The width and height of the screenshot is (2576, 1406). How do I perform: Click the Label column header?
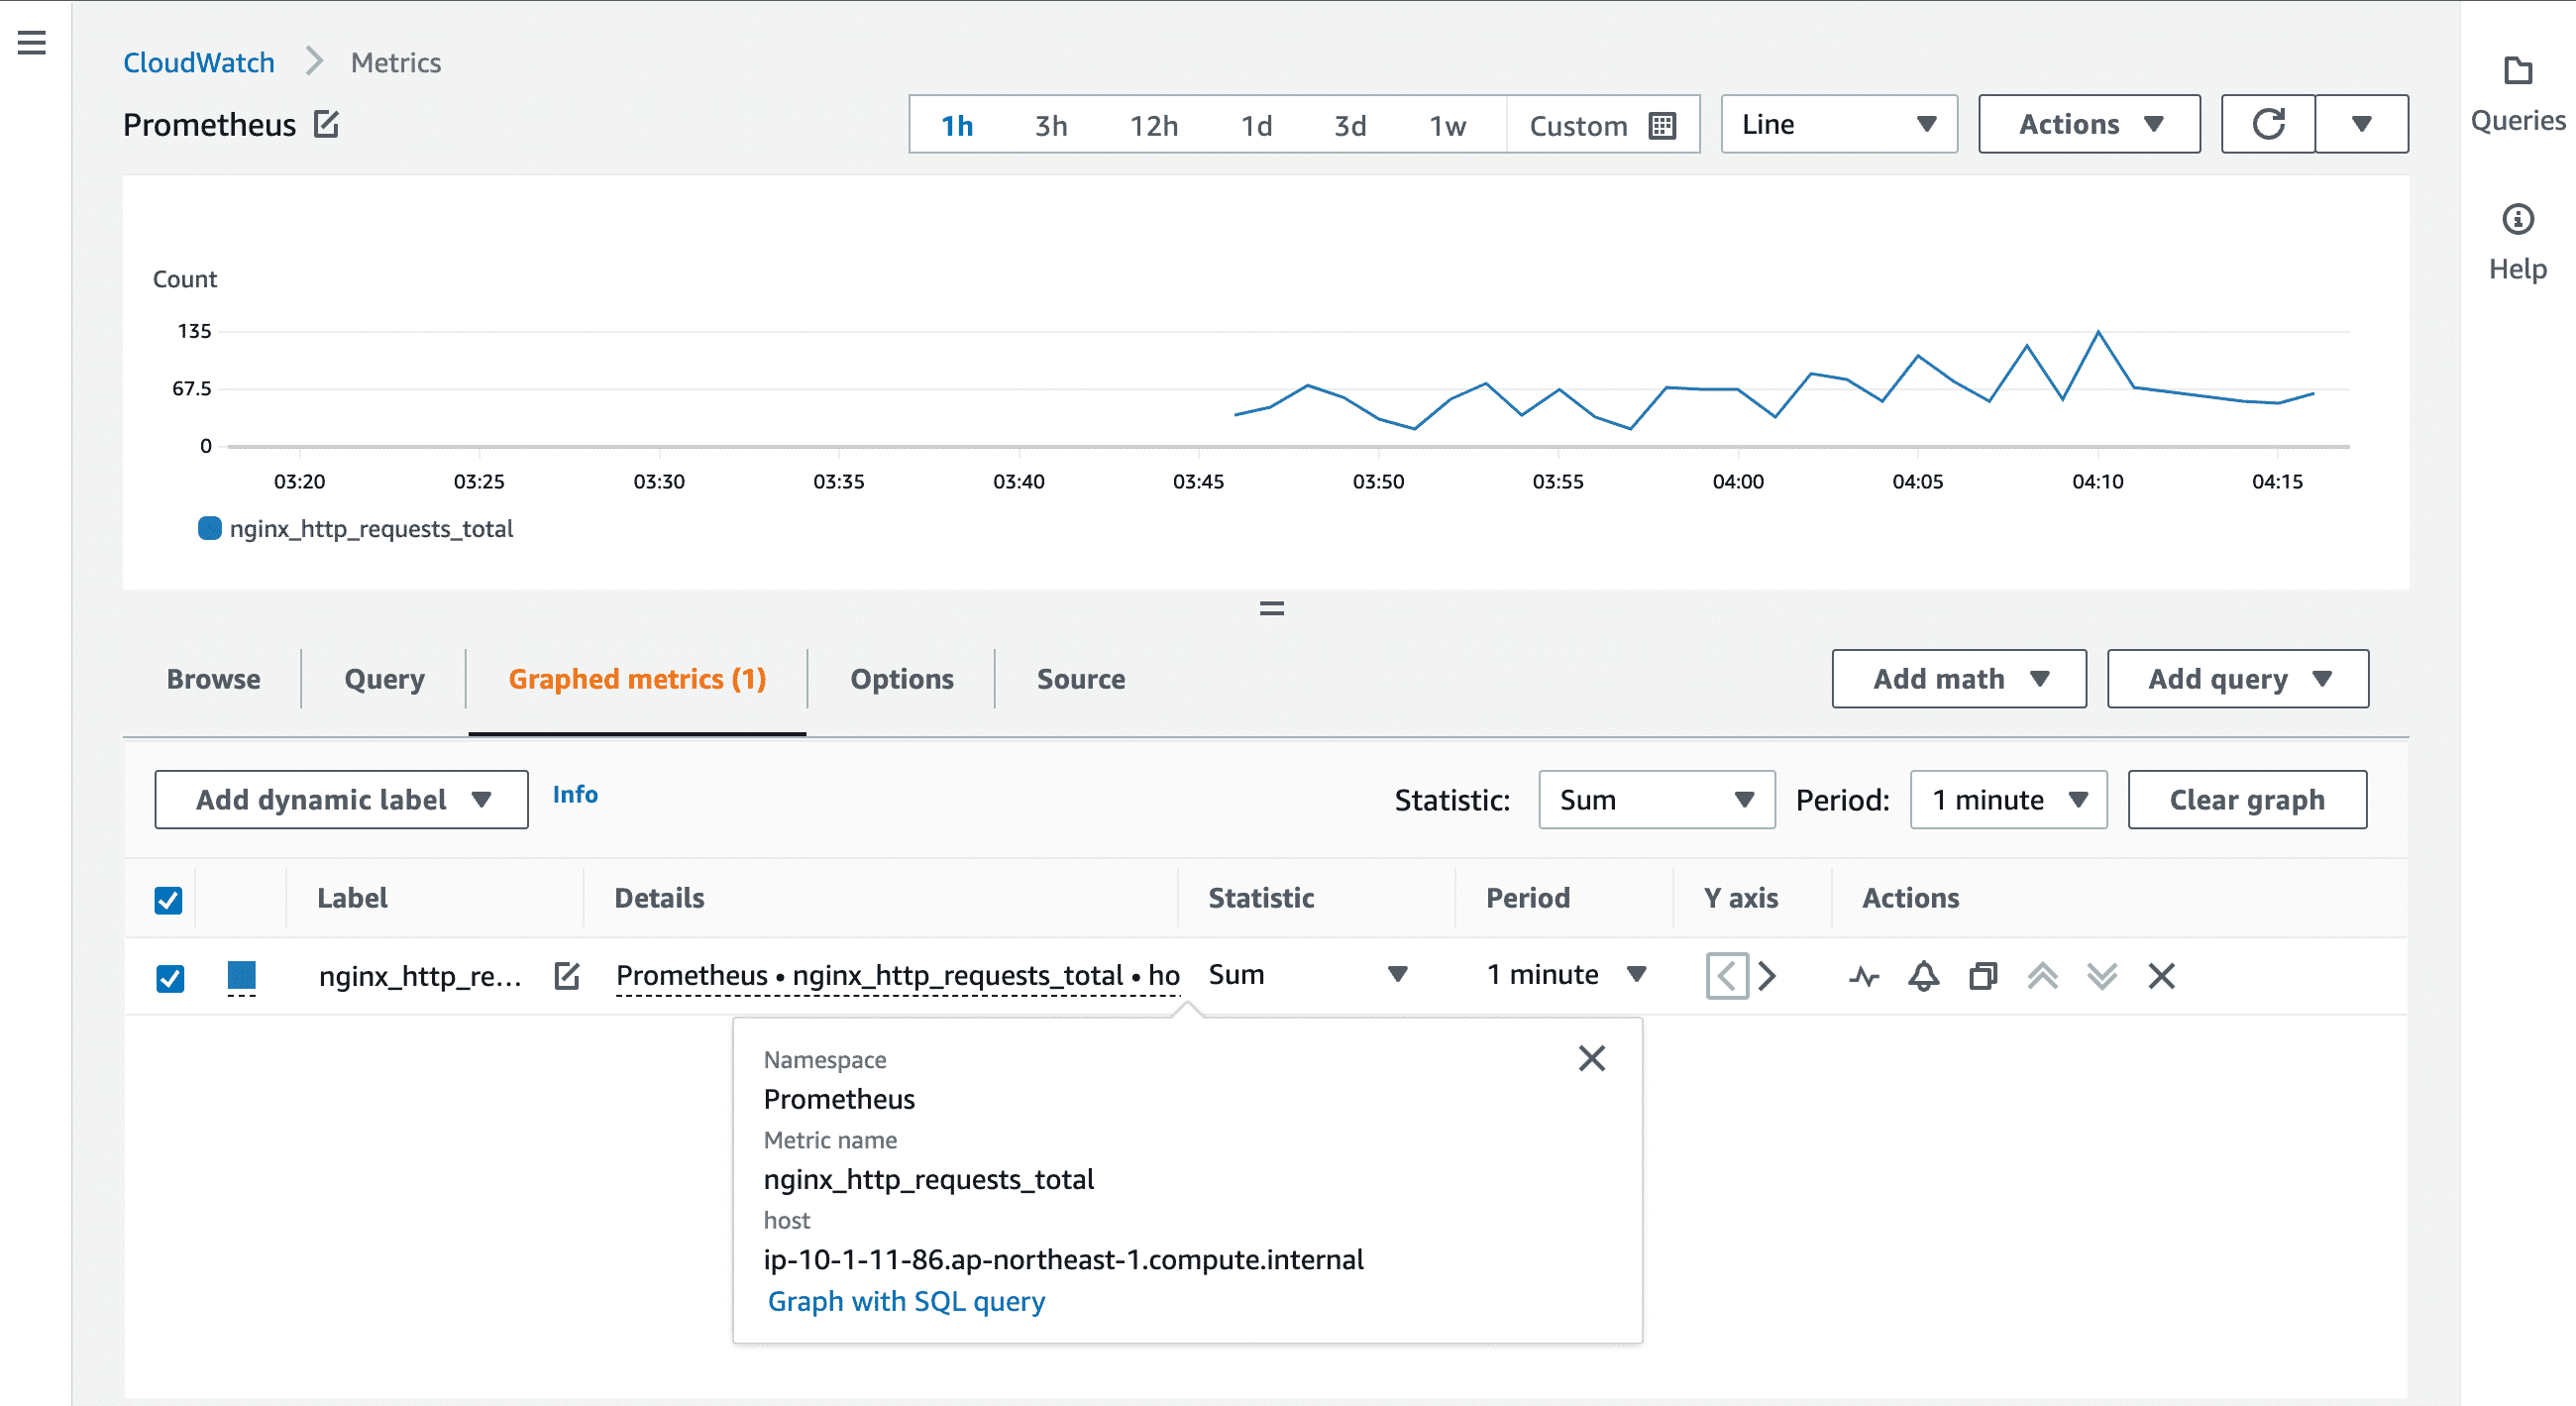[352, 898]
